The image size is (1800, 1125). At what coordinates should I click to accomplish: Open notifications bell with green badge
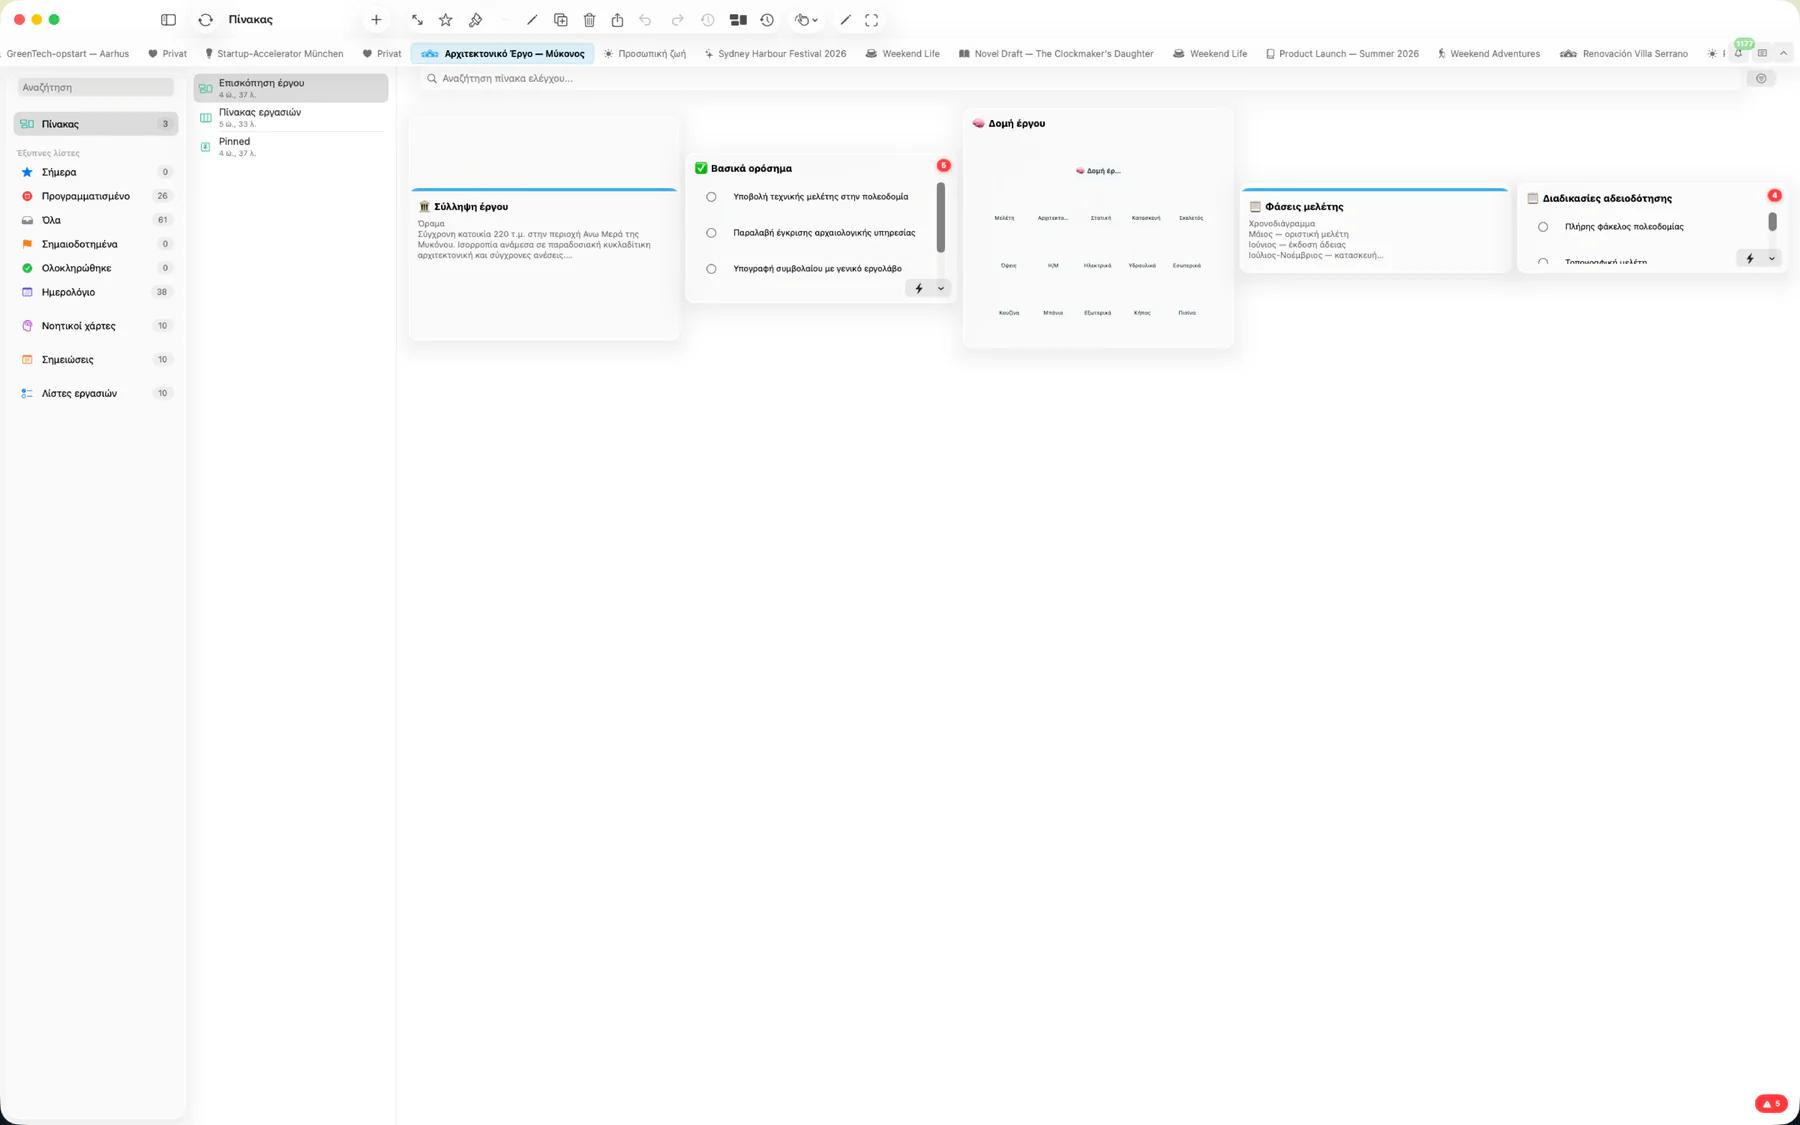click(x=1739, y=53)
